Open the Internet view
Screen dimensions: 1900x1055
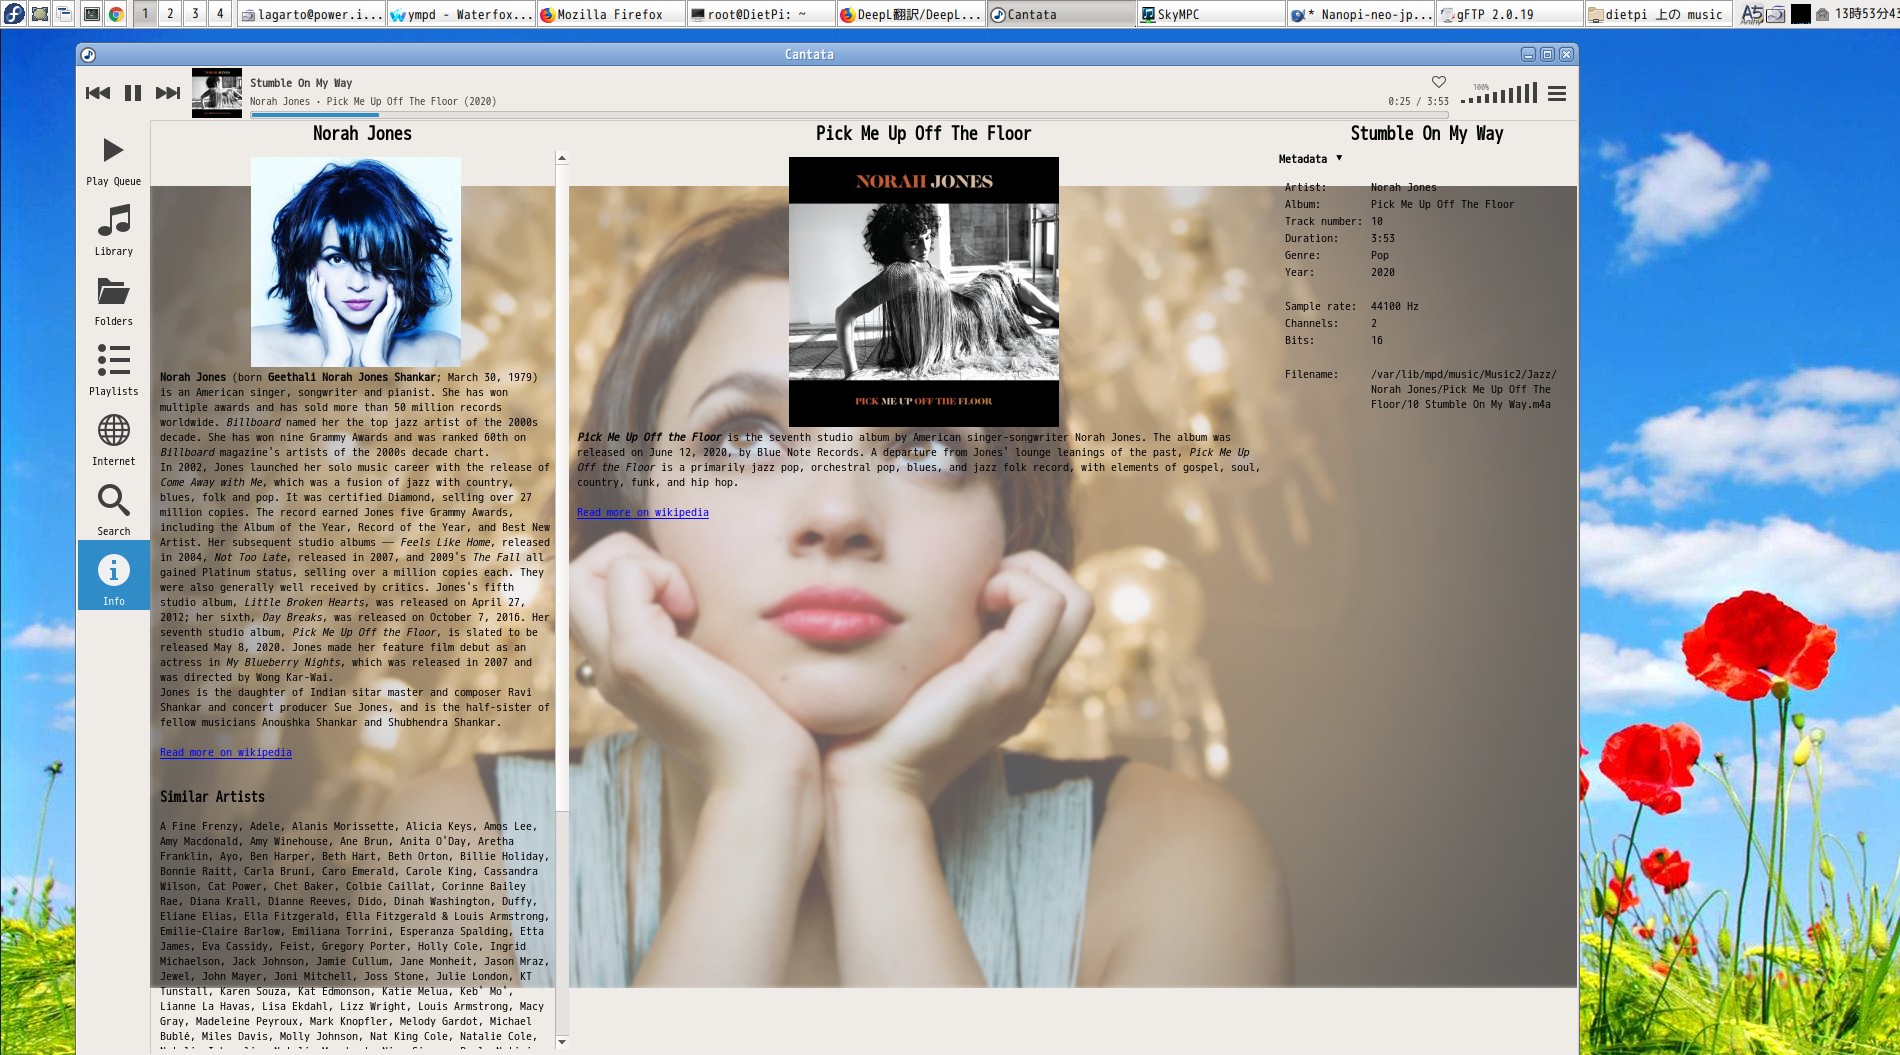(113, 440)
